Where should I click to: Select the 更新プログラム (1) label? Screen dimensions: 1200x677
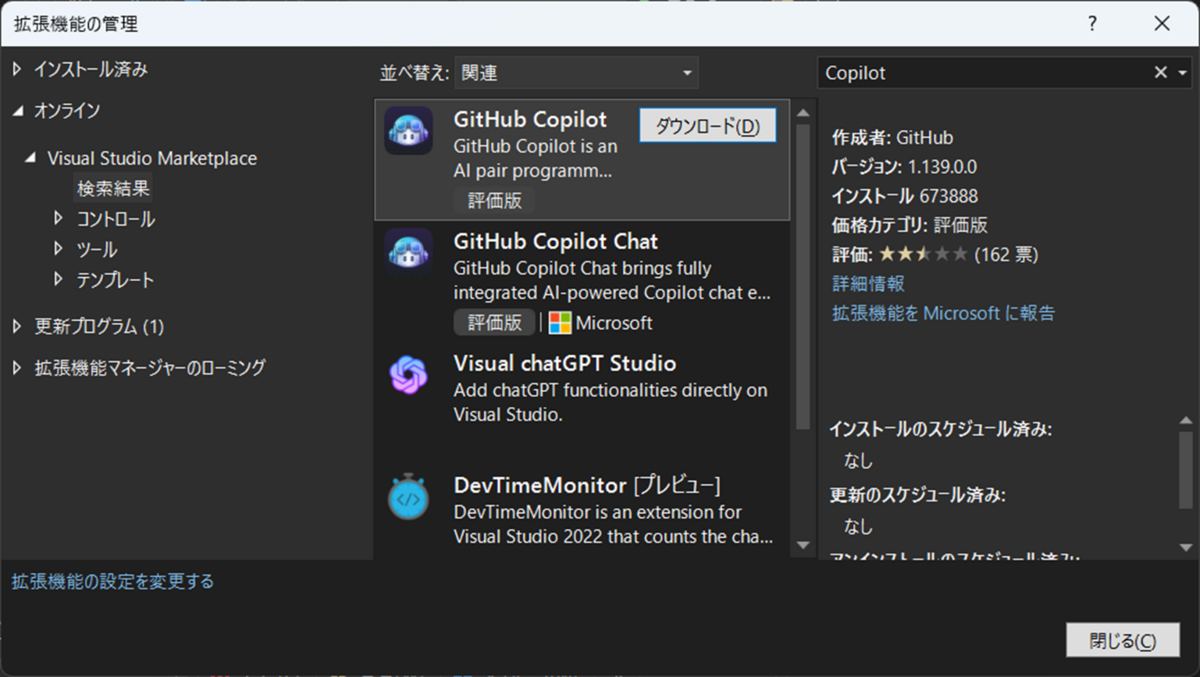(99, 326)
